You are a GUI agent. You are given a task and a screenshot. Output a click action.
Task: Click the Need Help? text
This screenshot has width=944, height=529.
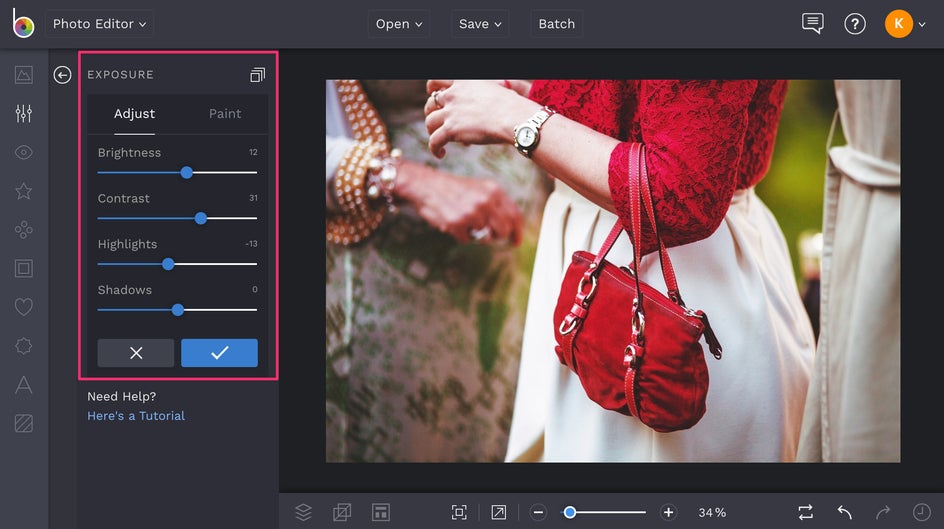tap(122, 397)
